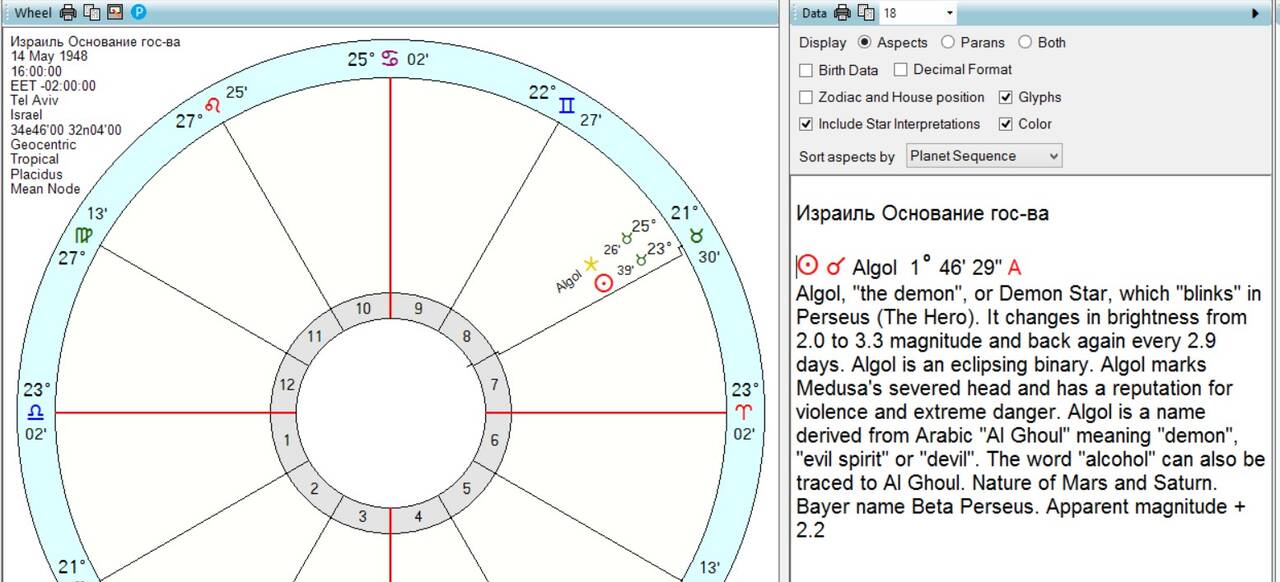1280x582 pixels.
Task: Click the Wheel panel title
Action: click(33, 13)
